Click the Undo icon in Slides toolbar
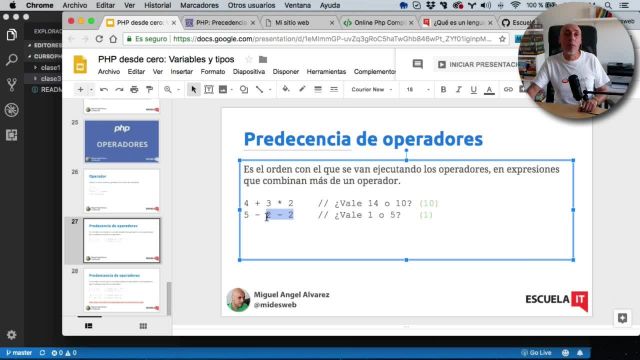This screenshot has width=640, height=360. (x=104, y=89)
